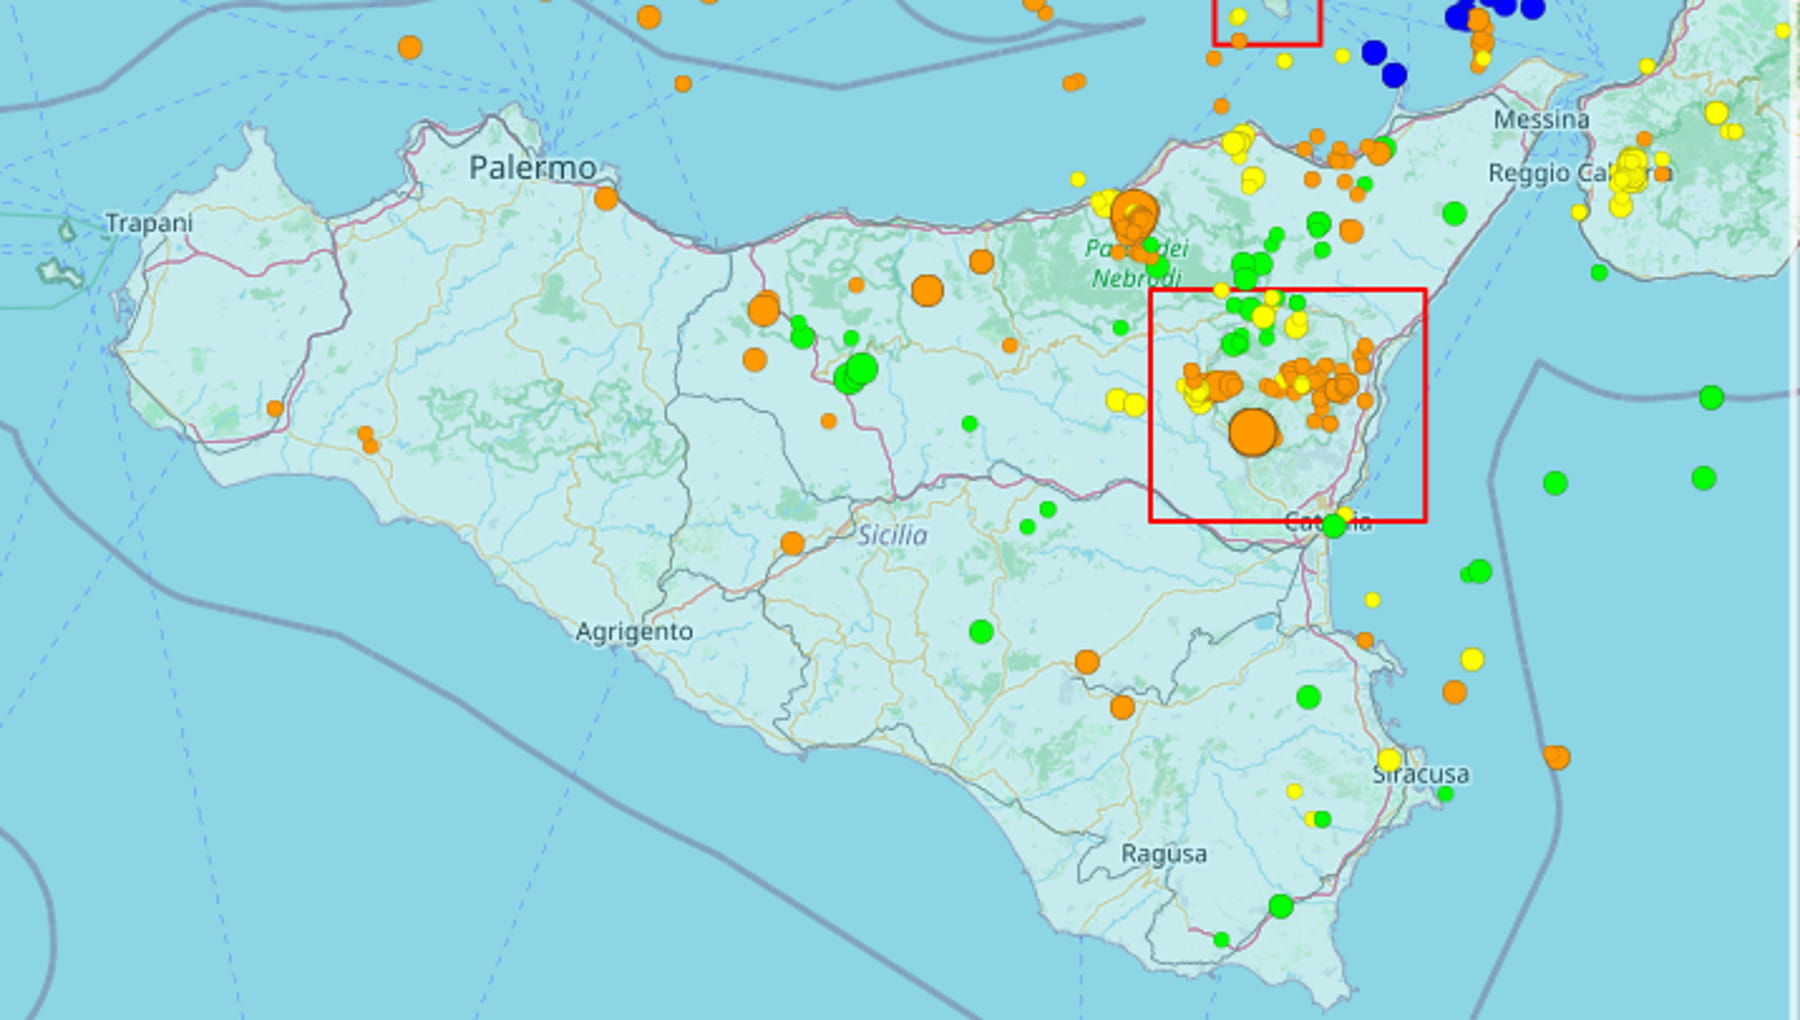
Task: Click the Catania city label
Action: (x=1328, y=521)
